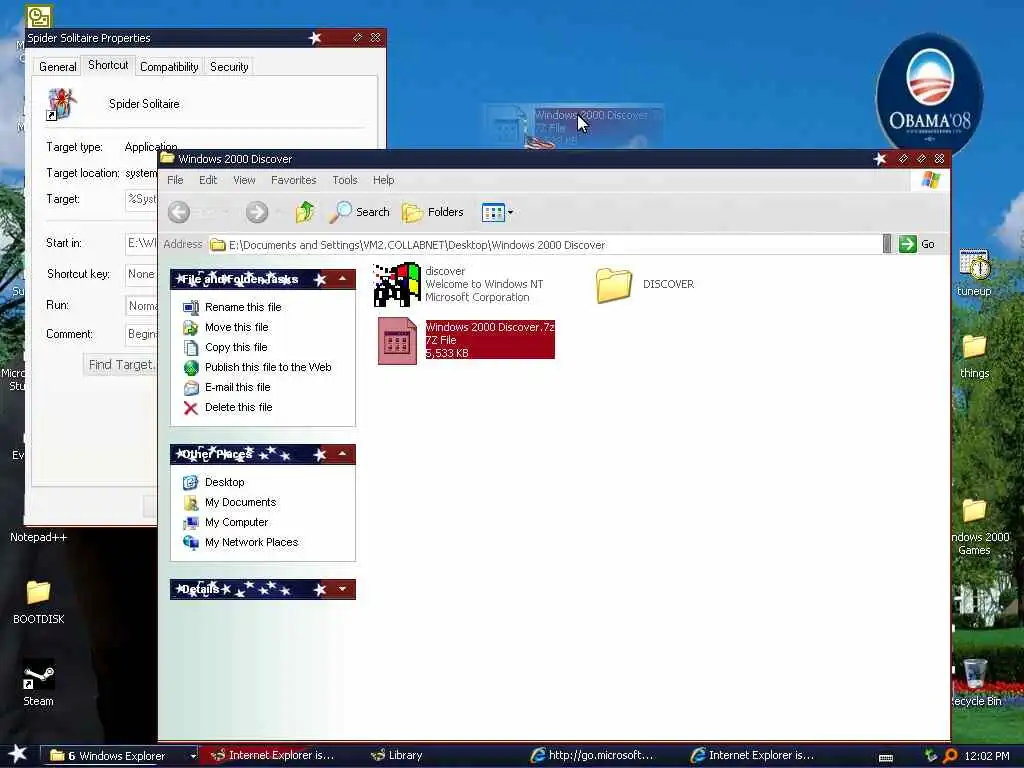Image resolution: width=1024 pixels, height=768 pixels.
Task: Toggle the Folders pane button
Action: (432, 212)
